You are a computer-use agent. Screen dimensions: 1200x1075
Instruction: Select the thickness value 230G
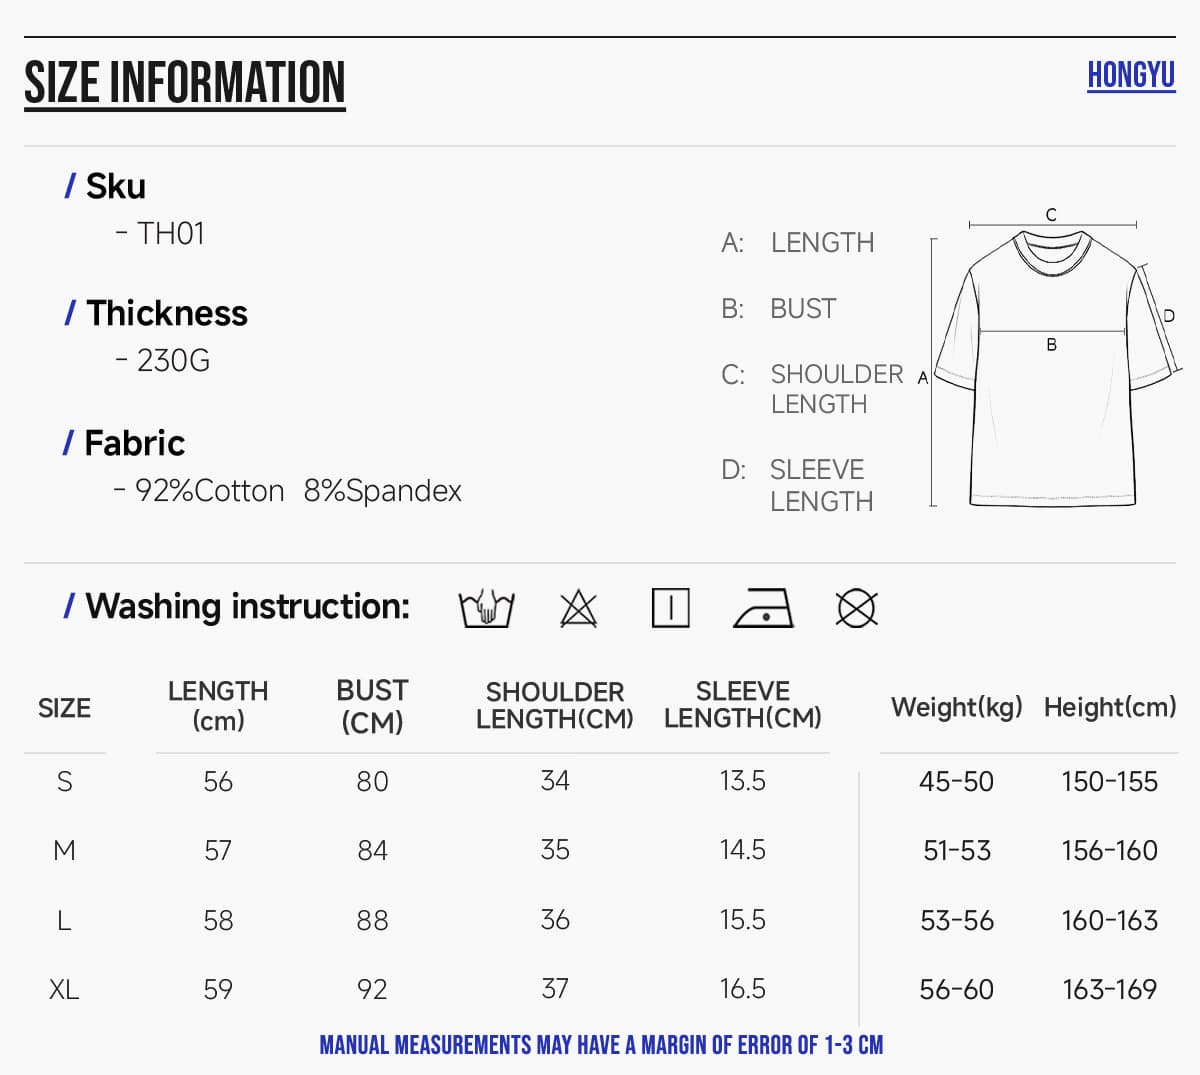[x=173, y=360]
